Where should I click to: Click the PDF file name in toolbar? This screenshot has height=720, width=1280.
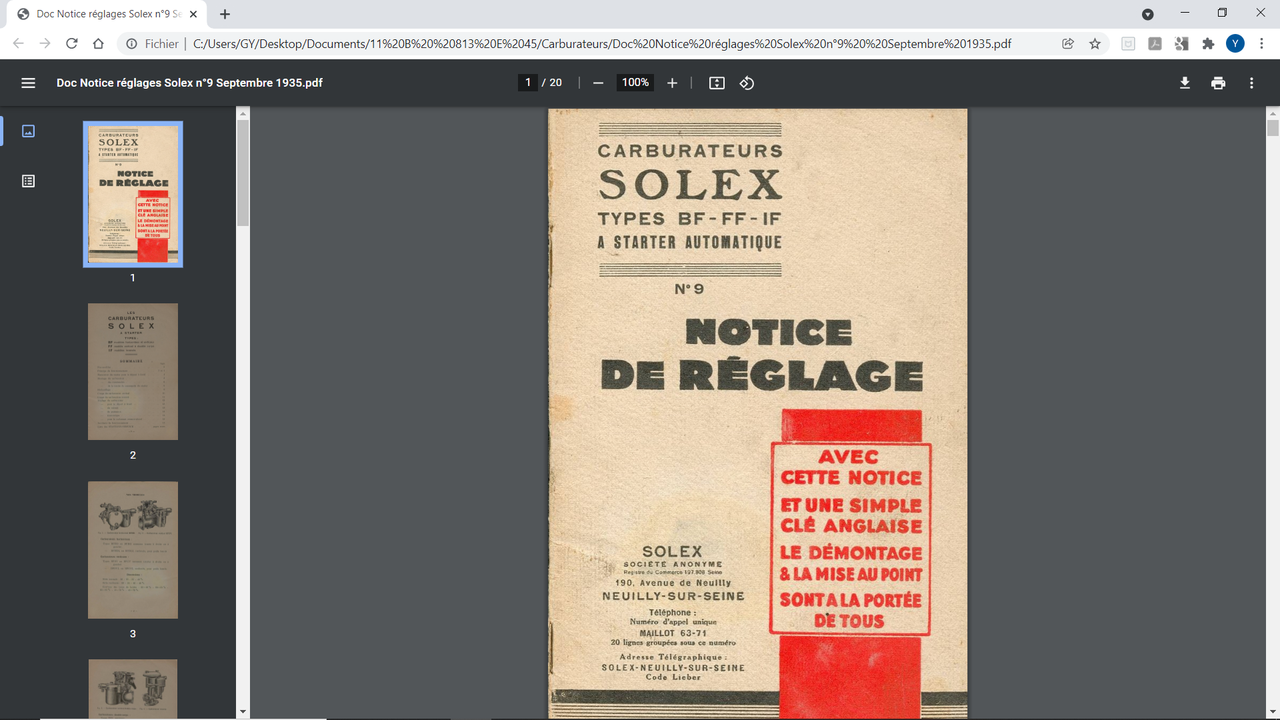(x=189, y=83)
